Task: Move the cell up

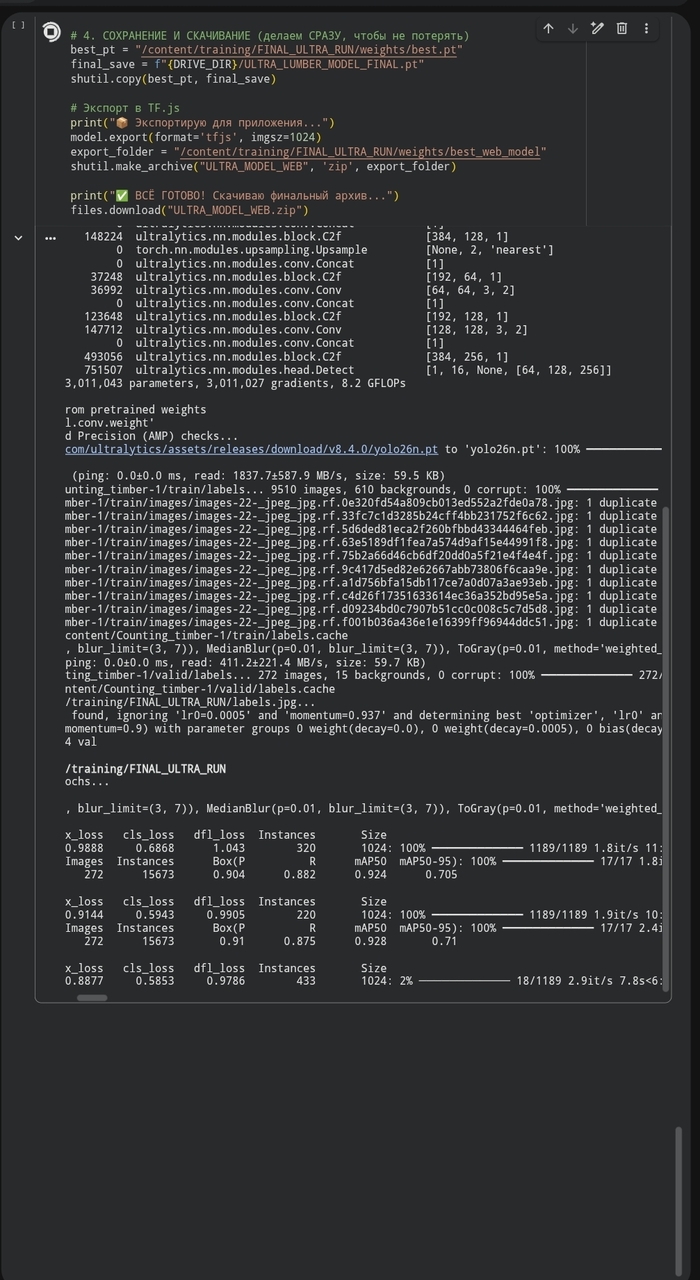Action: [x=548, y=29]
